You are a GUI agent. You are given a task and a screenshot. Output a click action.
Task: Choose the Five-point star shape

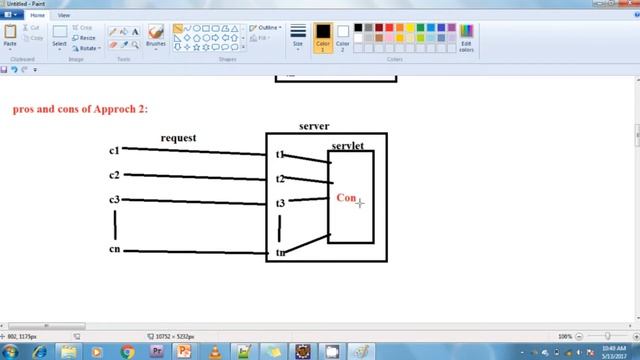(197, 47)
